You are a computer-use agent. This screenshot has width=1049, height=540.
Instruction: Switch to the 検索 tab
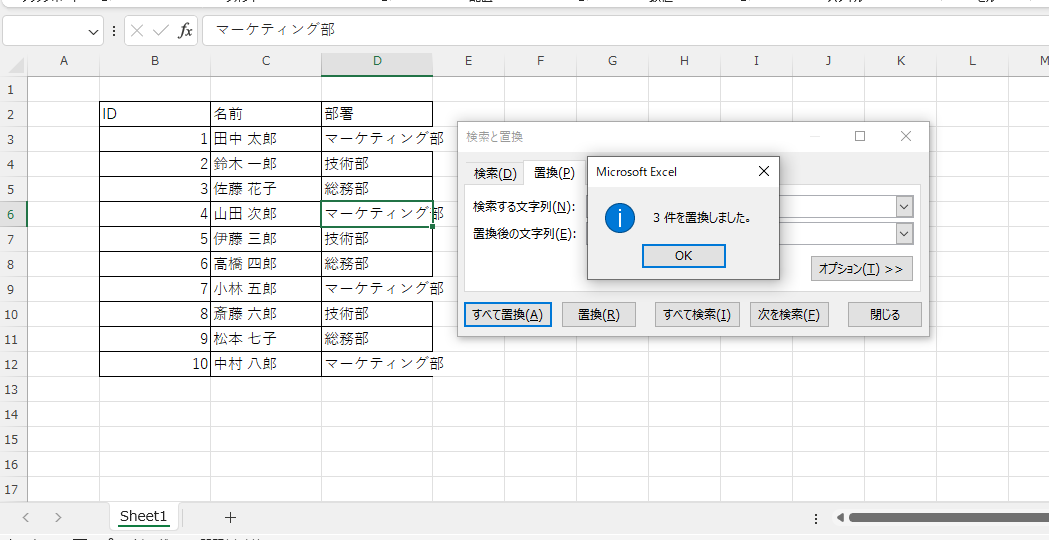click(495, 173)
